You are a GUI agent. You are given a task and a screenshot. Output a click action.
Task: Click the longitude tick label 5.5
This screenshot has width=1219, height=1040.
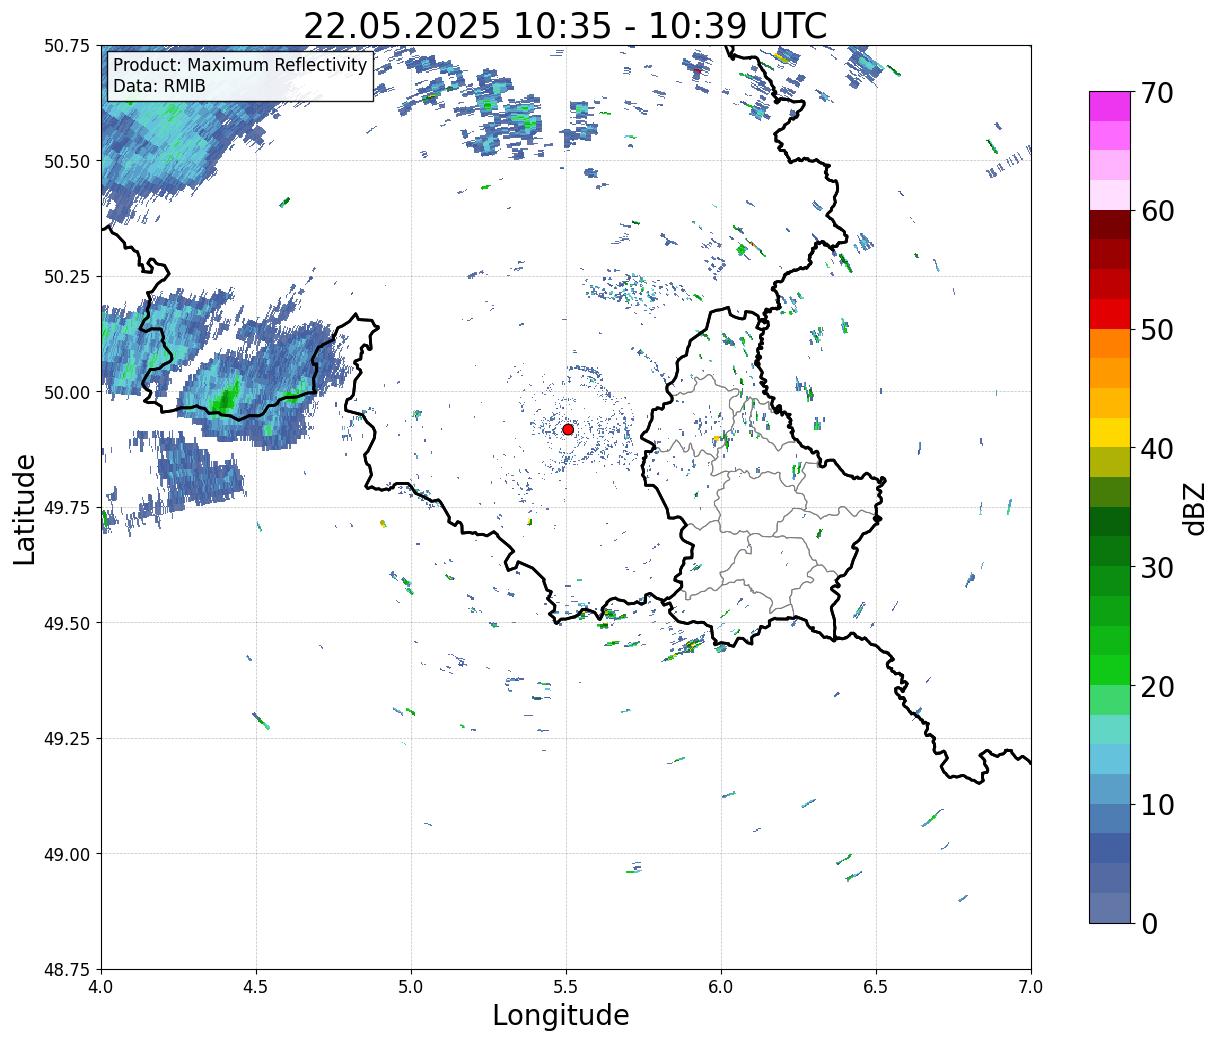pyautogui.click(x=566, y=987)
